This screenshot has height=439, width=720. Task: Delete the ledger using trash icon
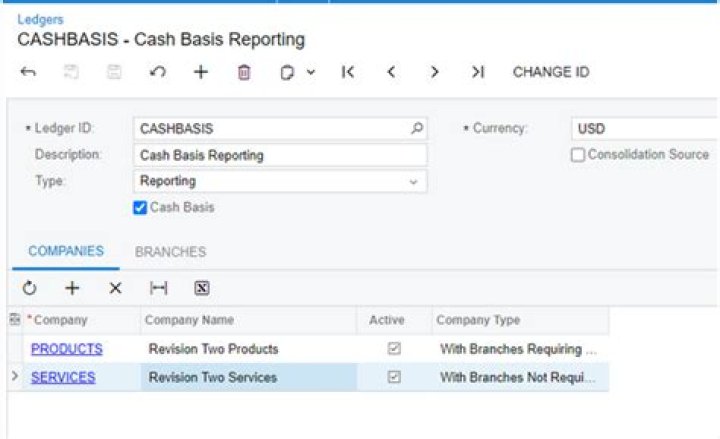(244, 72)
